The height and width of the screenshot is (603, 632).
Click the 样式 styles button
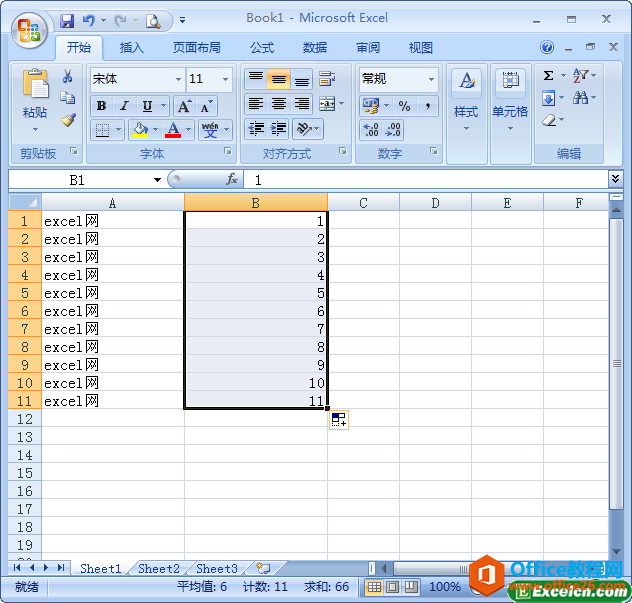[x=466, y=100]
